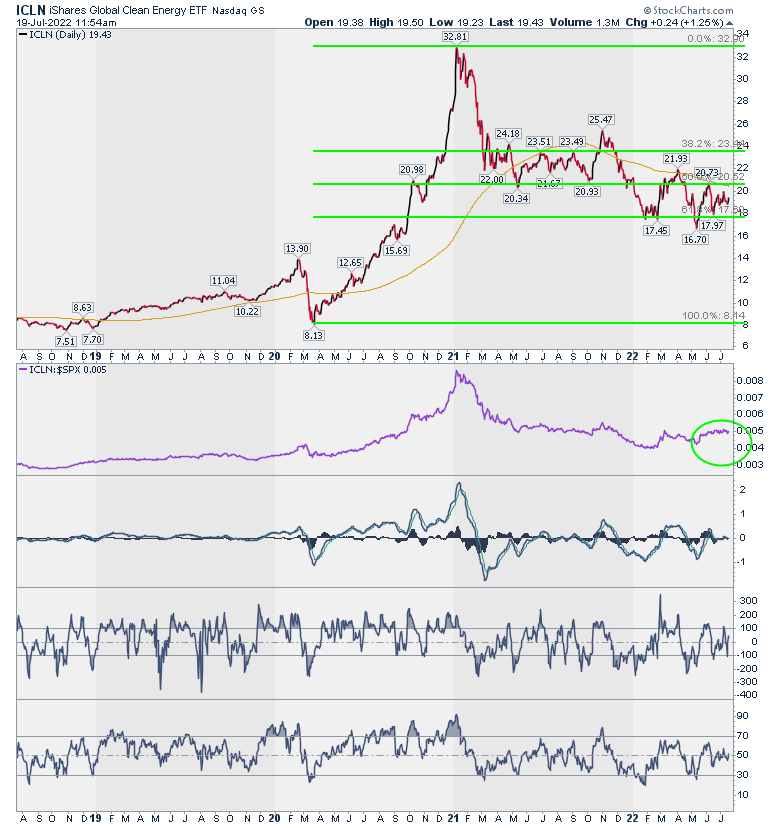
Task: Click the ICLN (Daily) 19.43 legend
Action: click(x=65, y=35)
